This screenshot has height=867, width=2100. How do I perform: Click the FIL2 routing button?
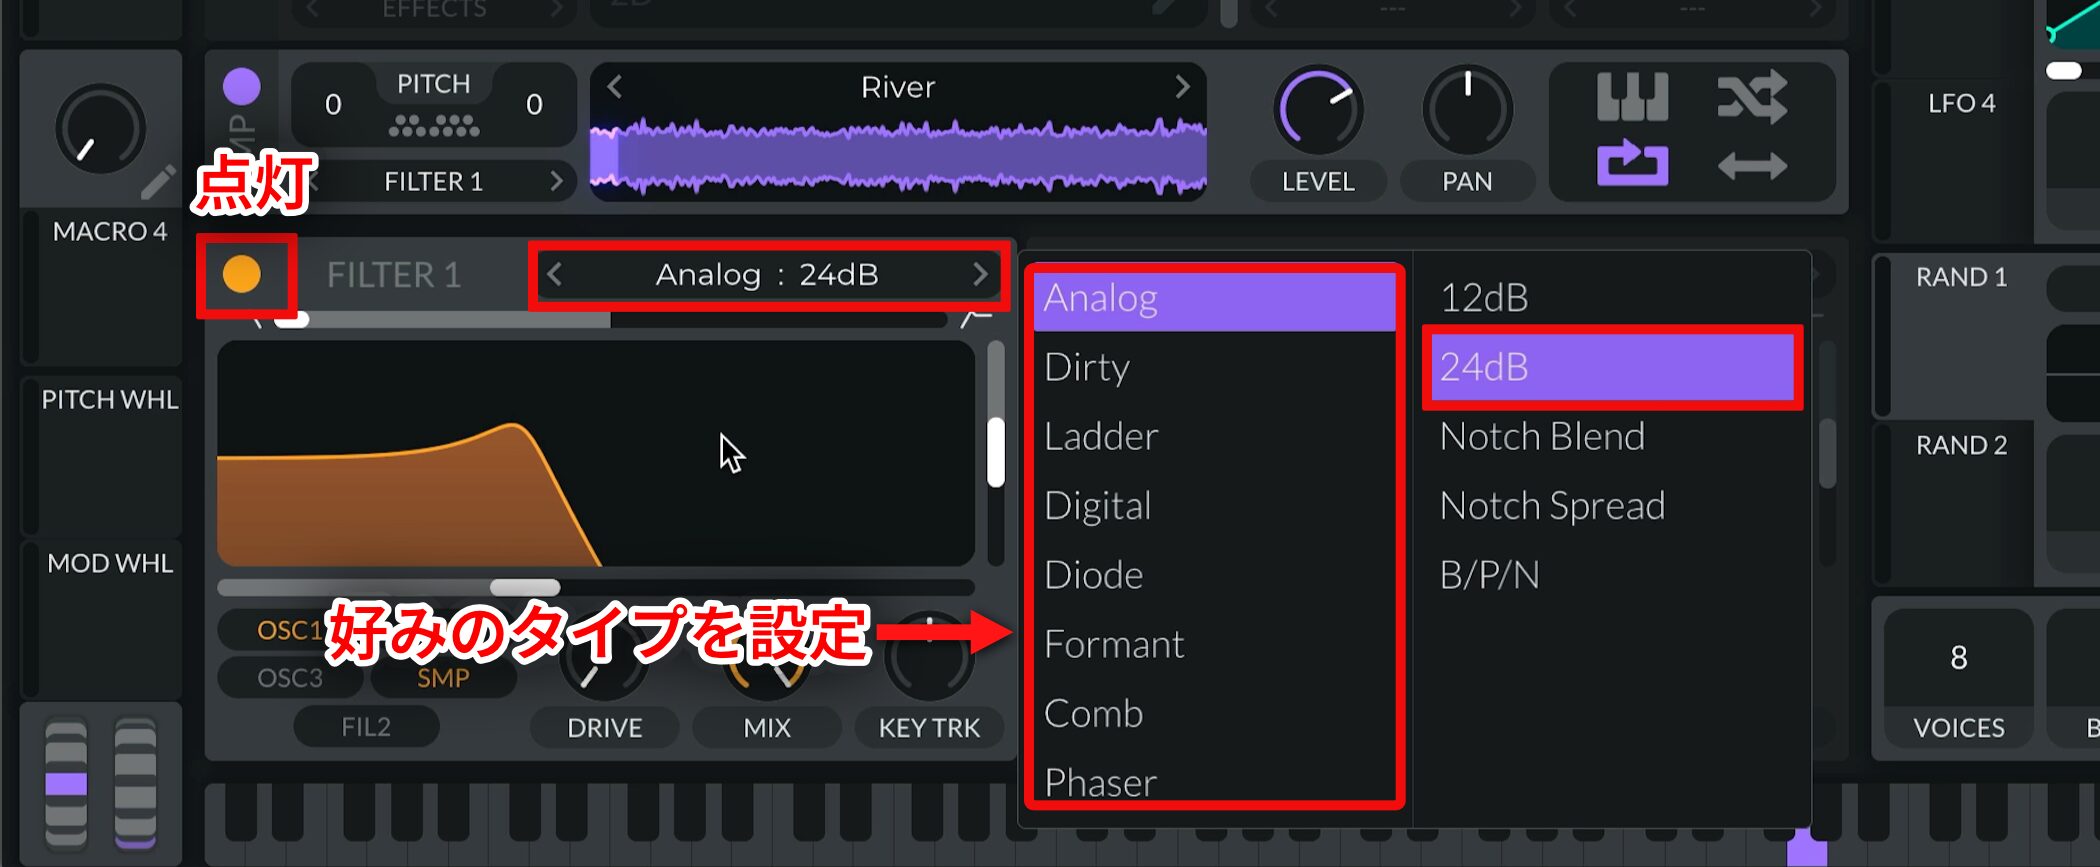tap(366, 727)
